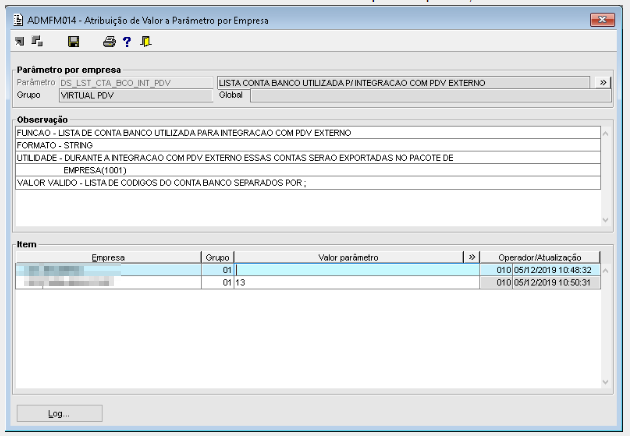Click the document icon in title bar
This screenshot has height=436, width=630.
[18, 20]
